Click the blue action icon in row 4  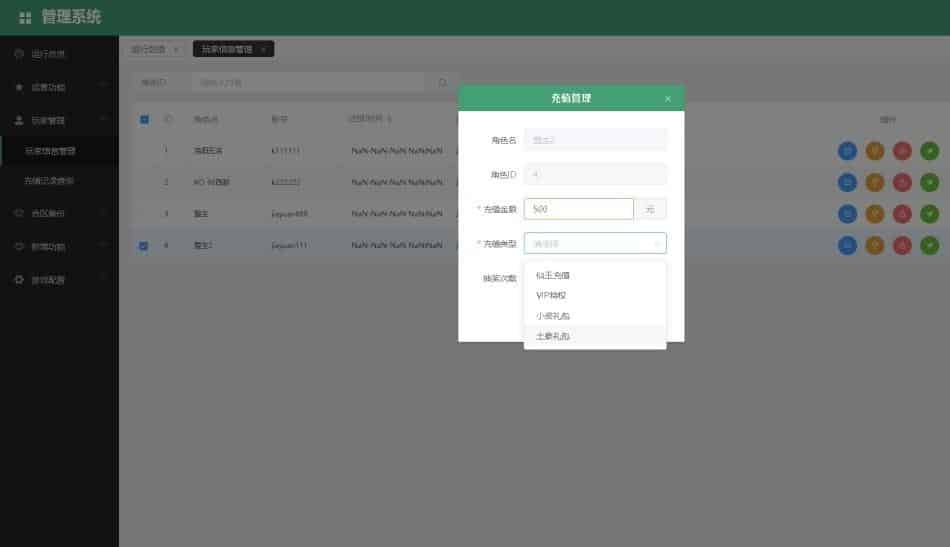[x=847, y=245]
